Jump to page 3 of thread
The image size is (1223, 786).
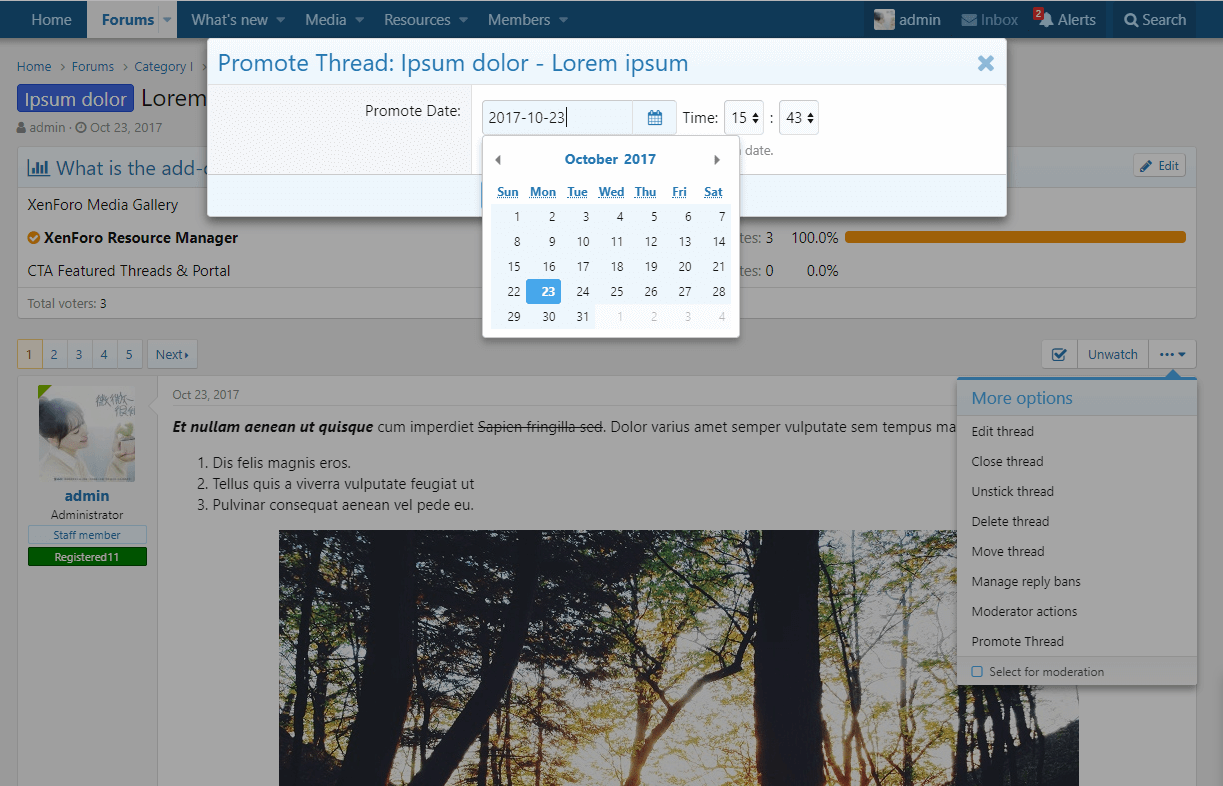point(79,354)
